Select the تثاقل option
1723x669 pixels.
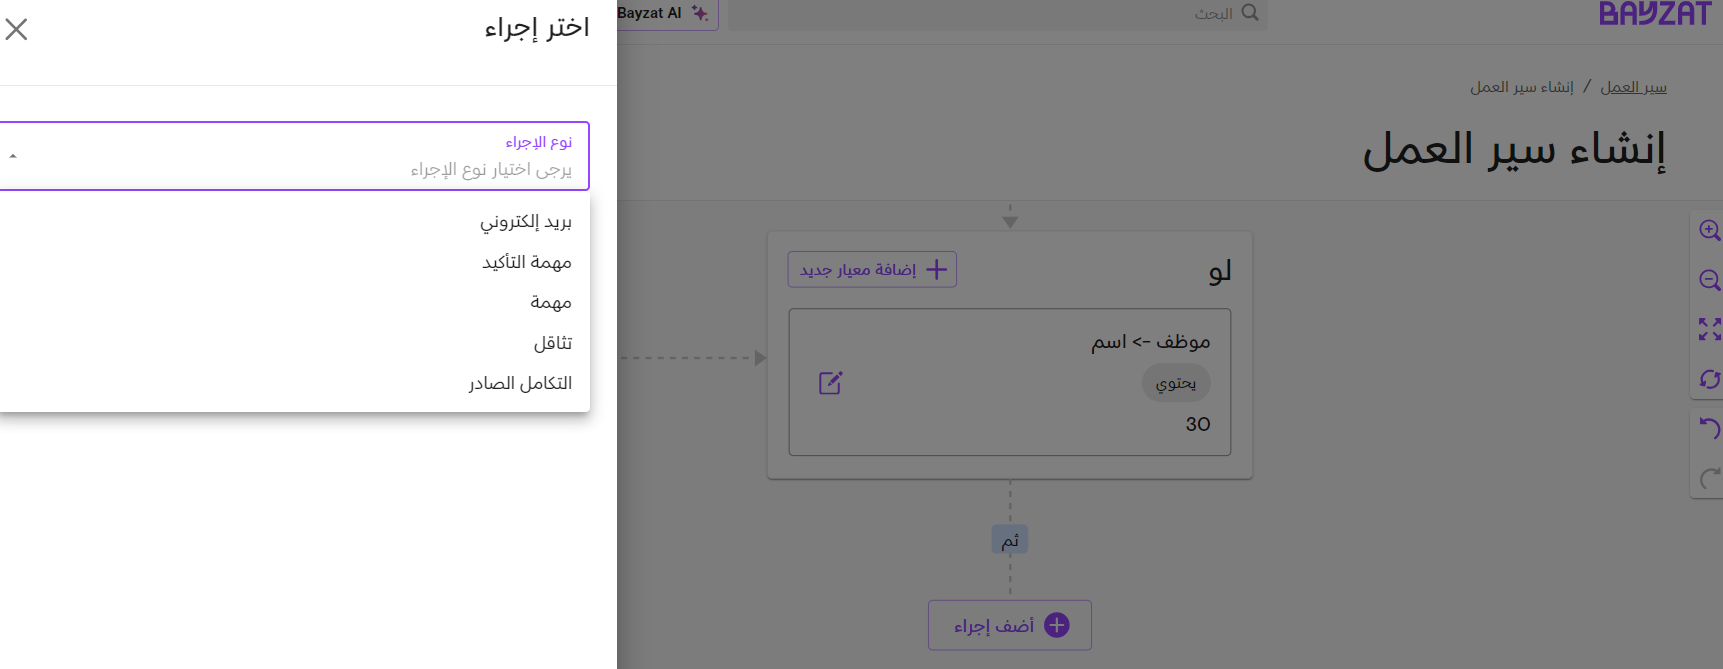click(x=552, y=343)
